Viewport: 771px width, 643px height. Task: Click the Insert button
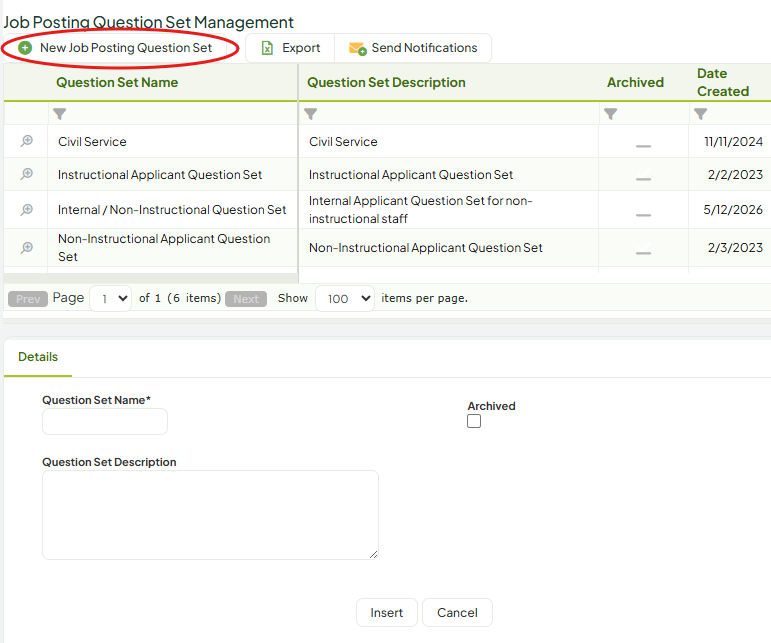pyautogui.click(x=386, y=613)
